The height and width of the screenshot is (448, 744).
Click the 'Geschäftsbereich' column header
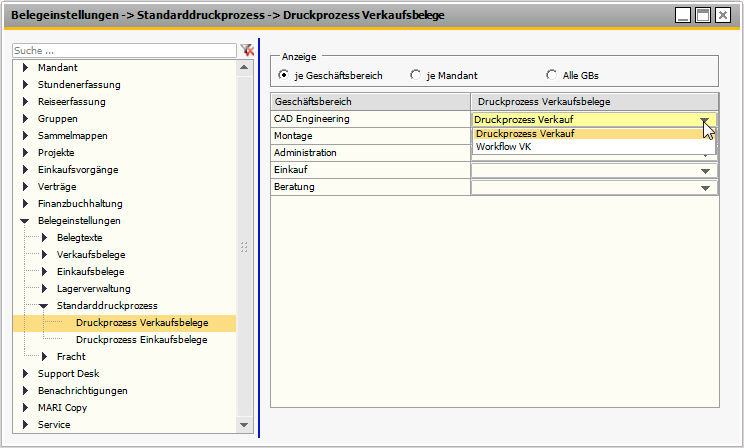tap(370, 102)
